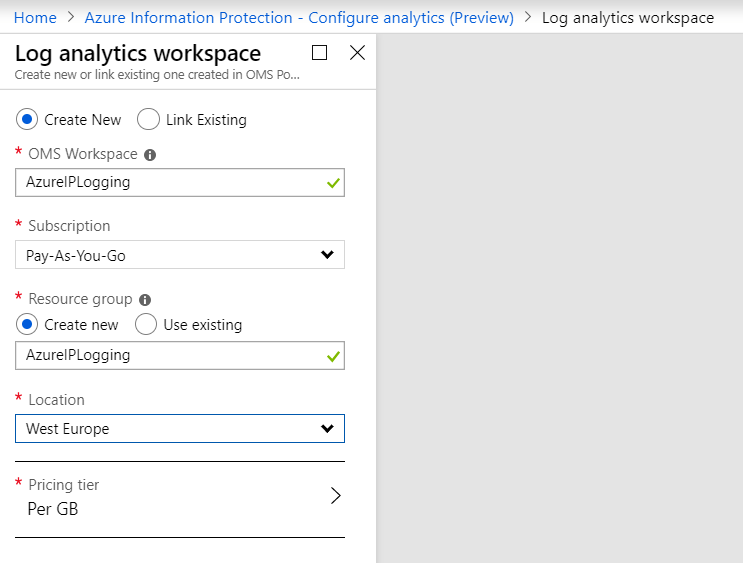Image resolution: width=743 pixels, height=563 pixels.
Task: Open the Pricing tier Per GB selector
Action: (180, 497)
